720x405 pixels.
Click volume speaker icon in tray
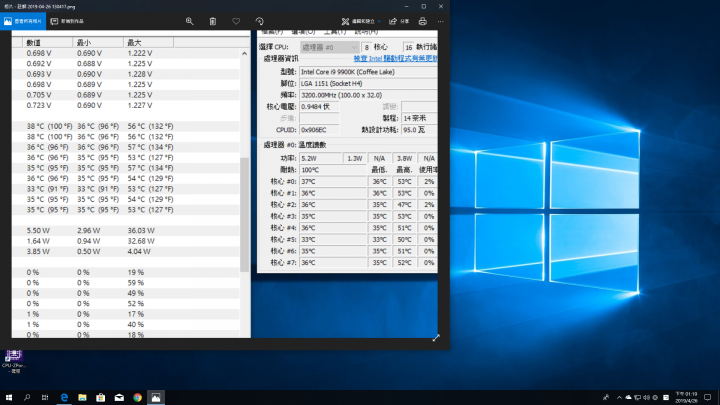(x=647, y=398)
